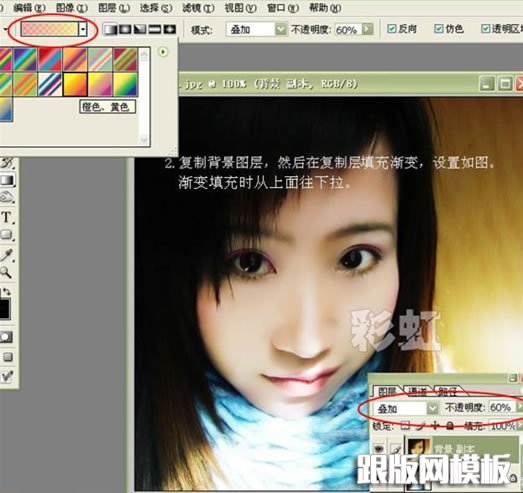The image size is (523, 493).
Task: Open gradient picker flyout menu arrow
Action: coord(163,52)
